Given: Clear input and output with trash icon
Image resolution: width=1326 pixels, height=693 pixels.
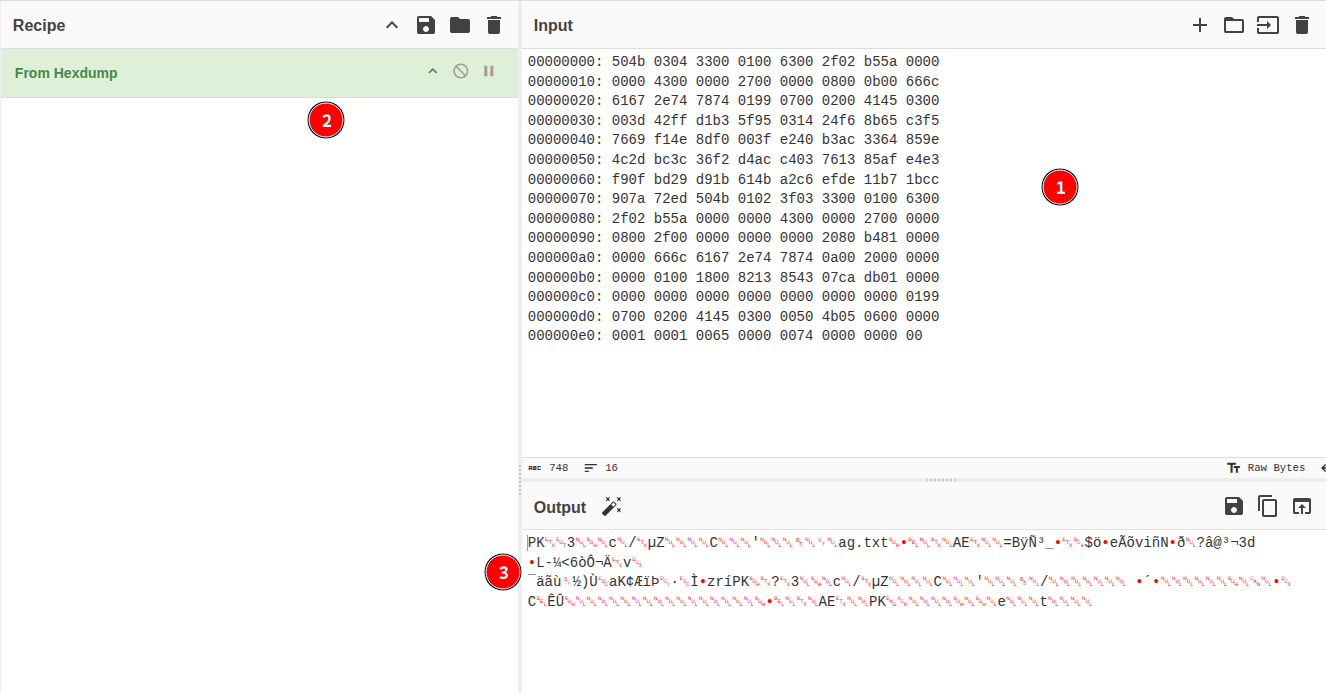Looking at the screenshot, I should point(1301,25).
